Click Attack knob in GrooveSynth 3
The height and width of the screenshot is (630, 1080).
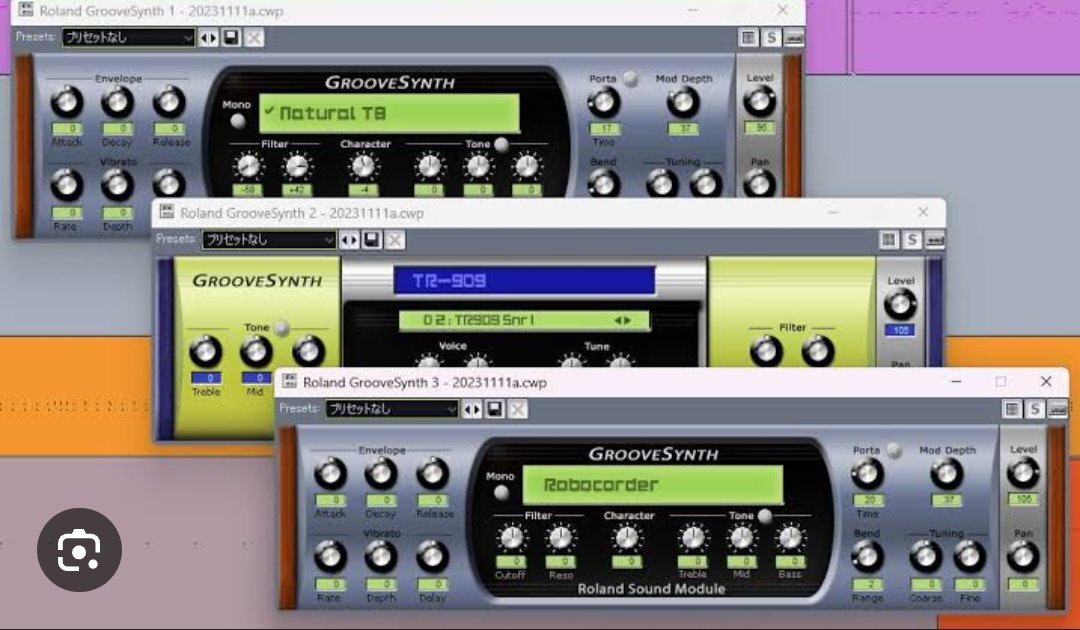pos(330,474)
